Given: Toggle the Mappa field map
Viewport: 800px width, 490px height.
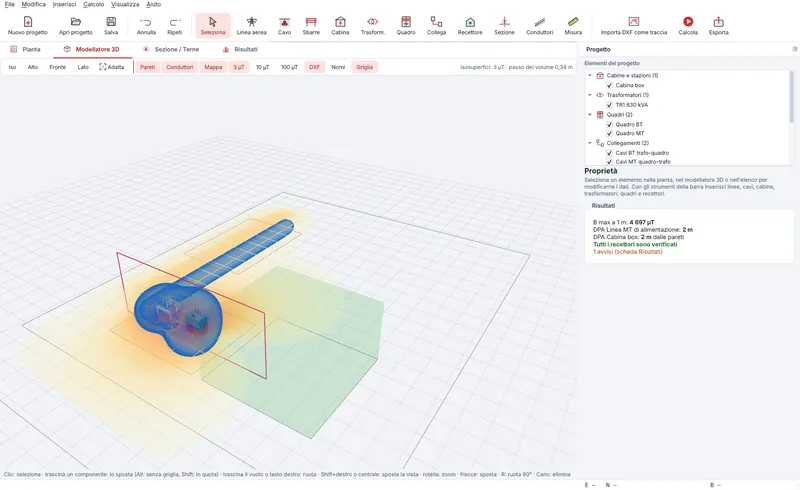Looking at the screenshot, I should (x=213, y=67).
